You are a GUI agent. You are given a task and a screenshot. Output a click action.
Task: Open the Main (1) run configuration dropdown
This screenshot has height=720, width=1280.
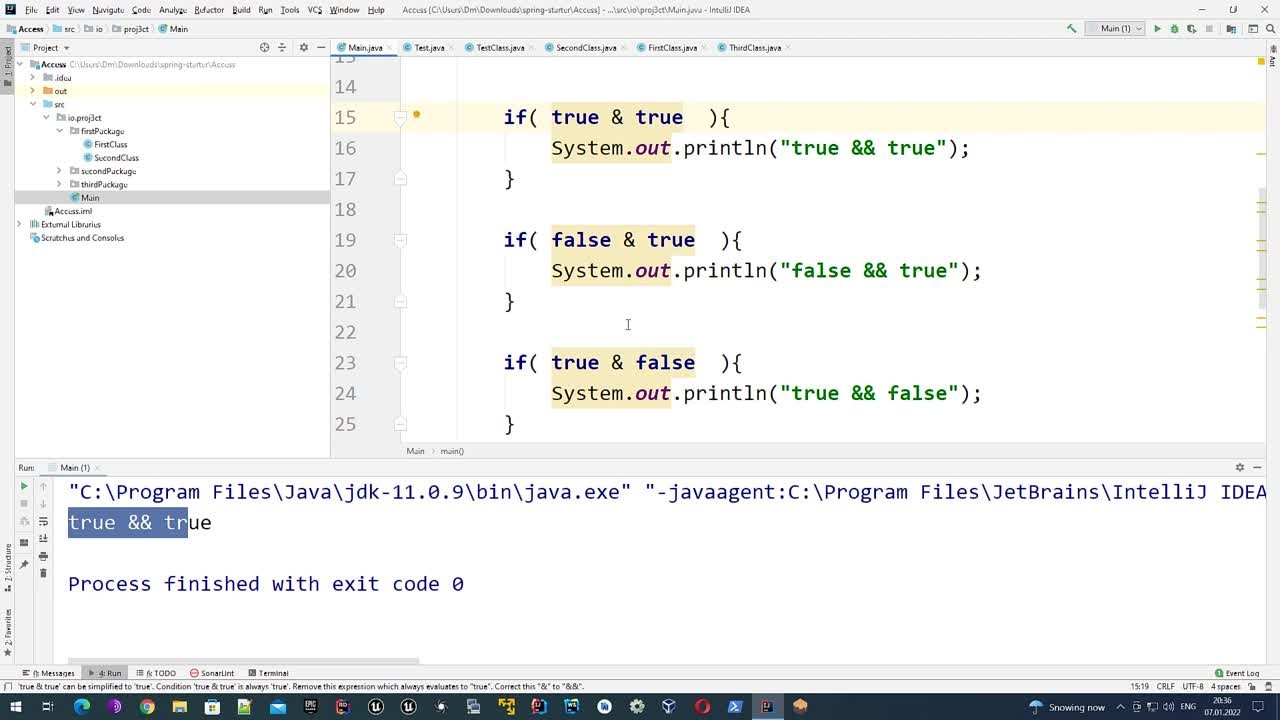click(x=1120, y=29)
